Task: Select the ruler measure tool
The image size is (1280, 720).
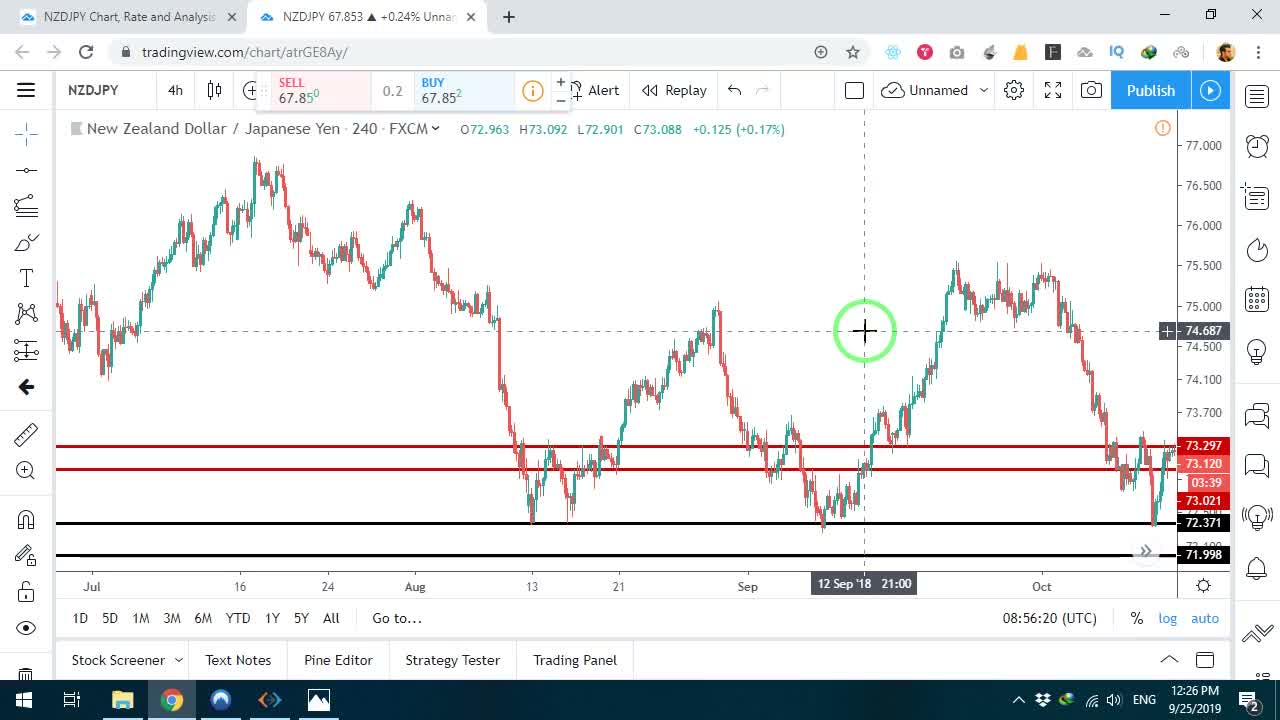Action: pyautogui.click(x=26, y=434)
